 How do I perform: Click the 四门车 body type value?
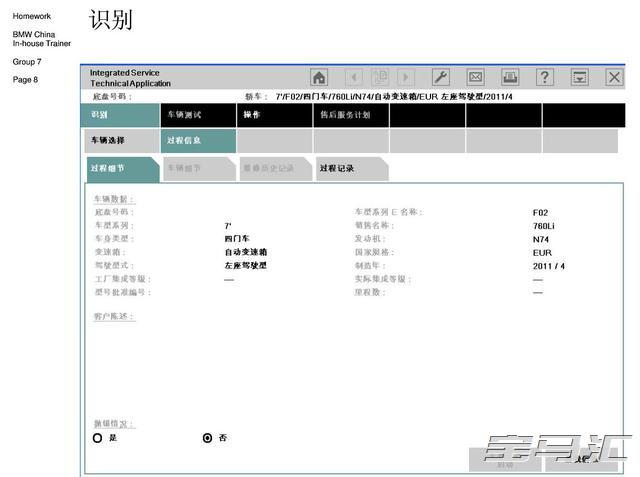(237, 239)
